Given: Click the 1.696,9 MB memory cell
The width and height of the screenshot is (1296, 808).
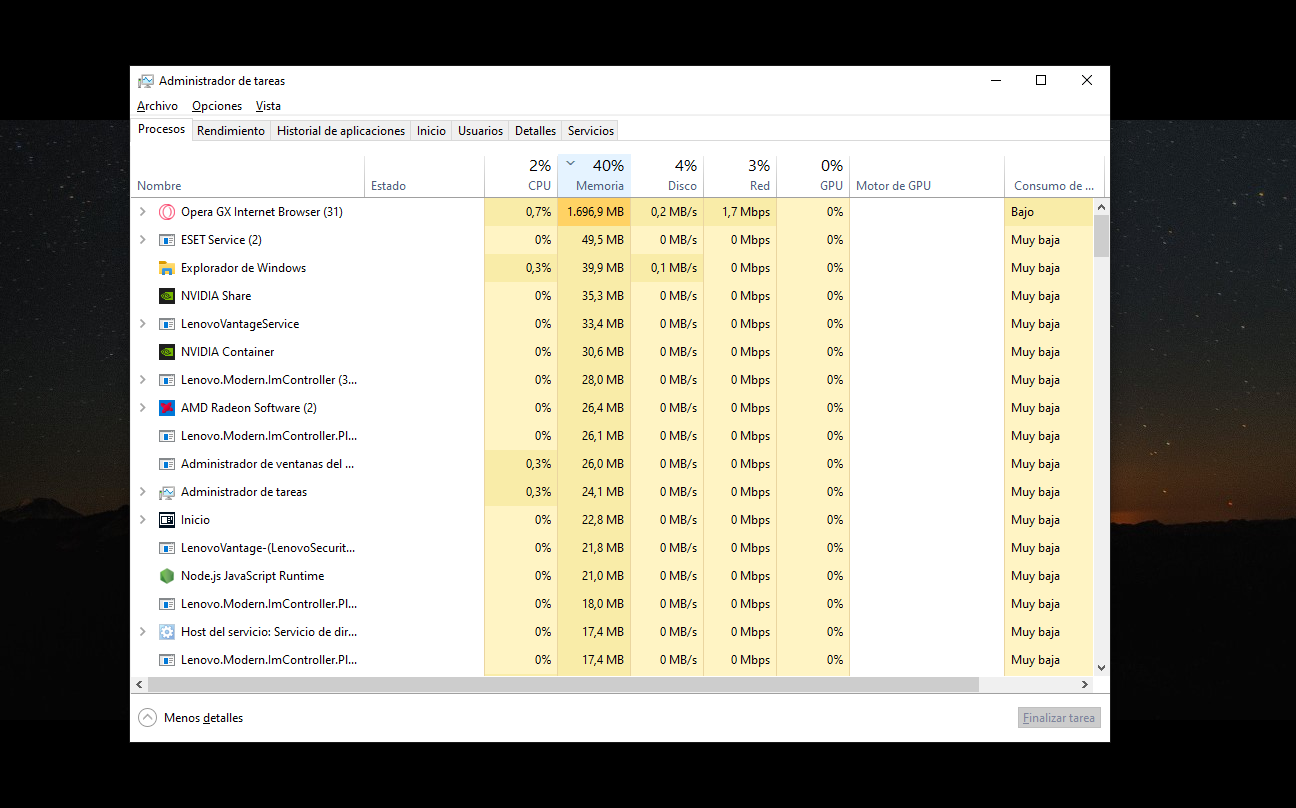Looking at the screenshot, I should [x=594, y=212].
